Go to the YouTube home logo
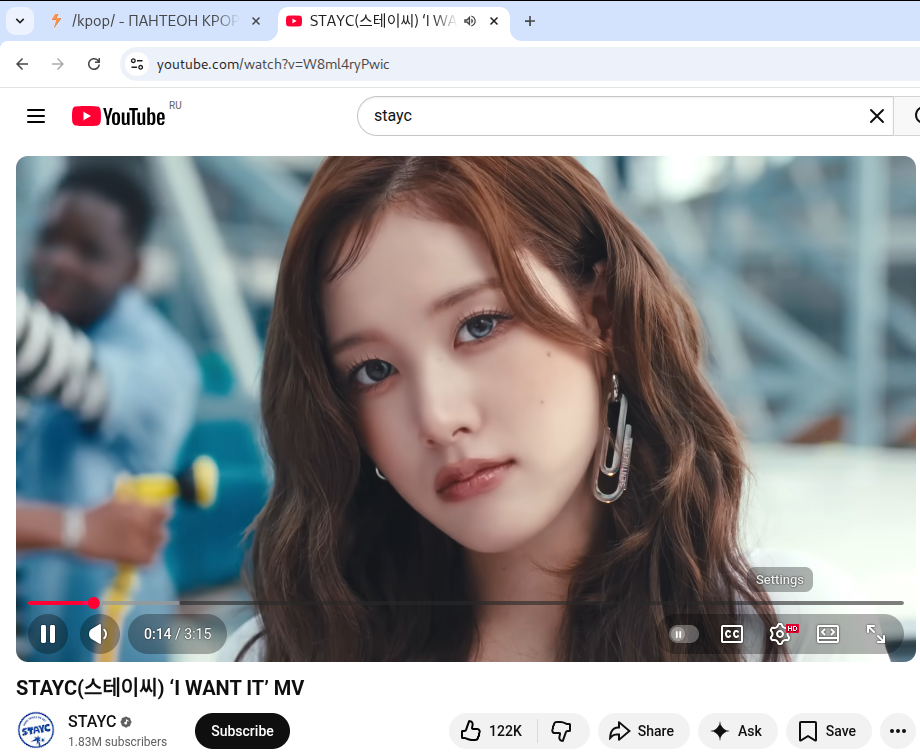Screen dimensions: 920x755 (x=119, y=116)
